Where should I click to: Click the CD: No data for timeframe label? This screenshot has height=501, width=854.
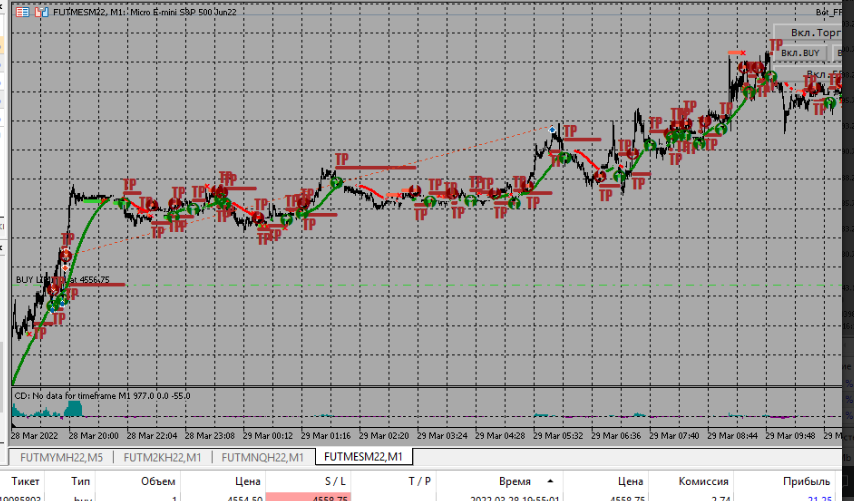pyautogui.click(x=102, y=396)
